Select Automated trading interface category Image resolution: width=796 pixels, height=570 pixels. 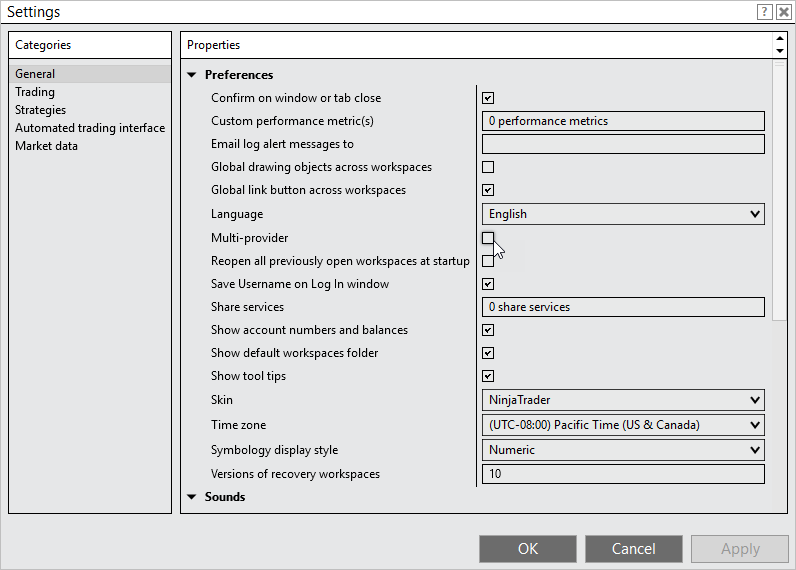(90, 128)
